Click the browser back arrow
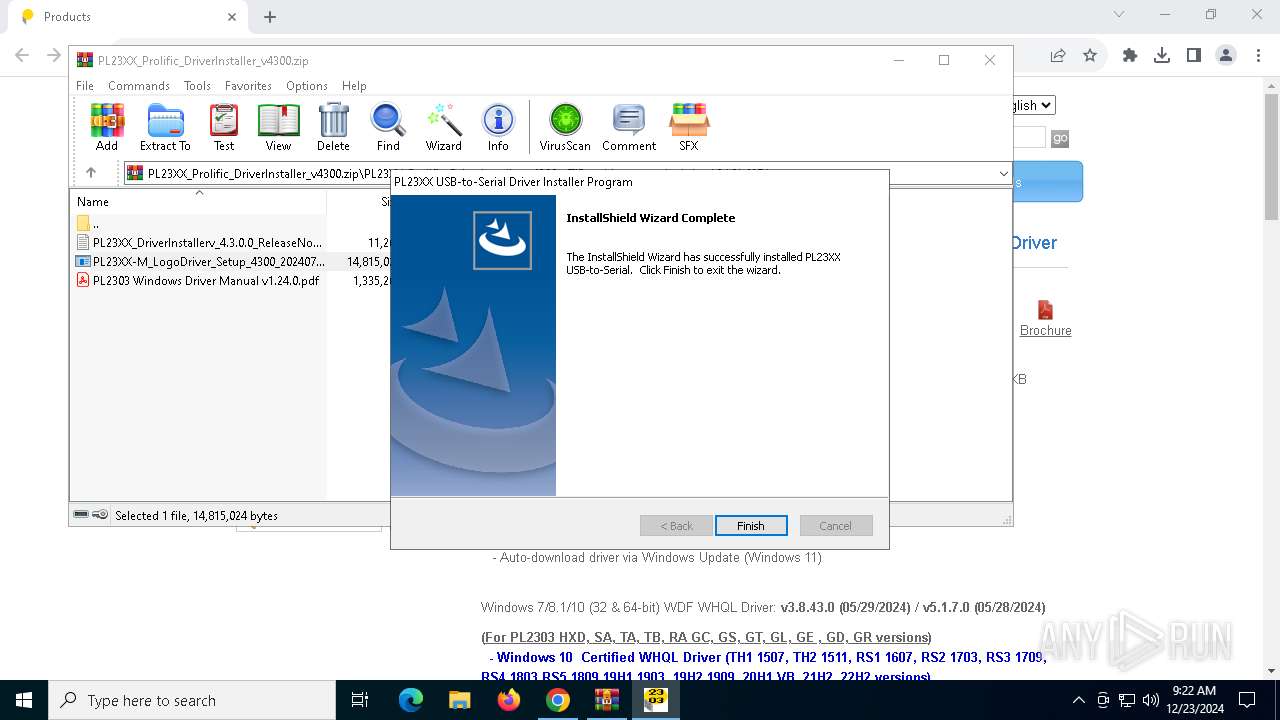The image size is (1280, 720). point(22,56)
